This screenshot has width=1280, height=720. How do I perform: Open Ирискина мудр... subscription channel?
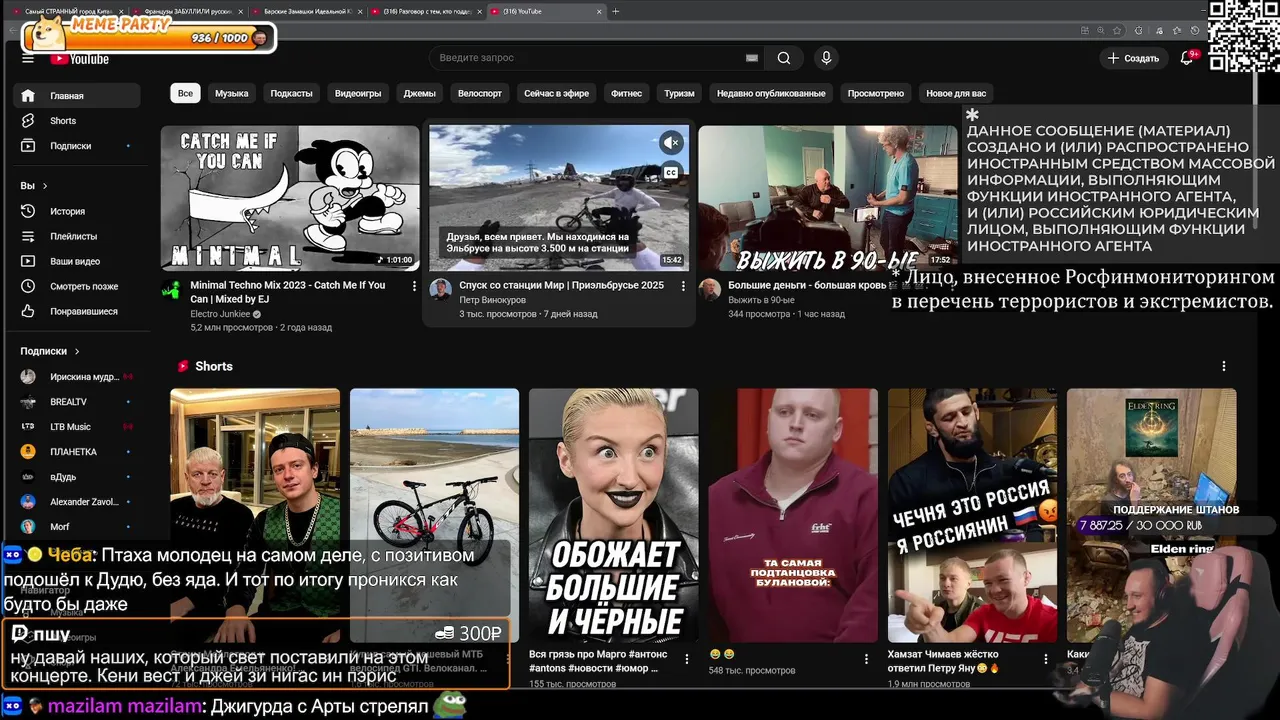click(x=77, y=377)
